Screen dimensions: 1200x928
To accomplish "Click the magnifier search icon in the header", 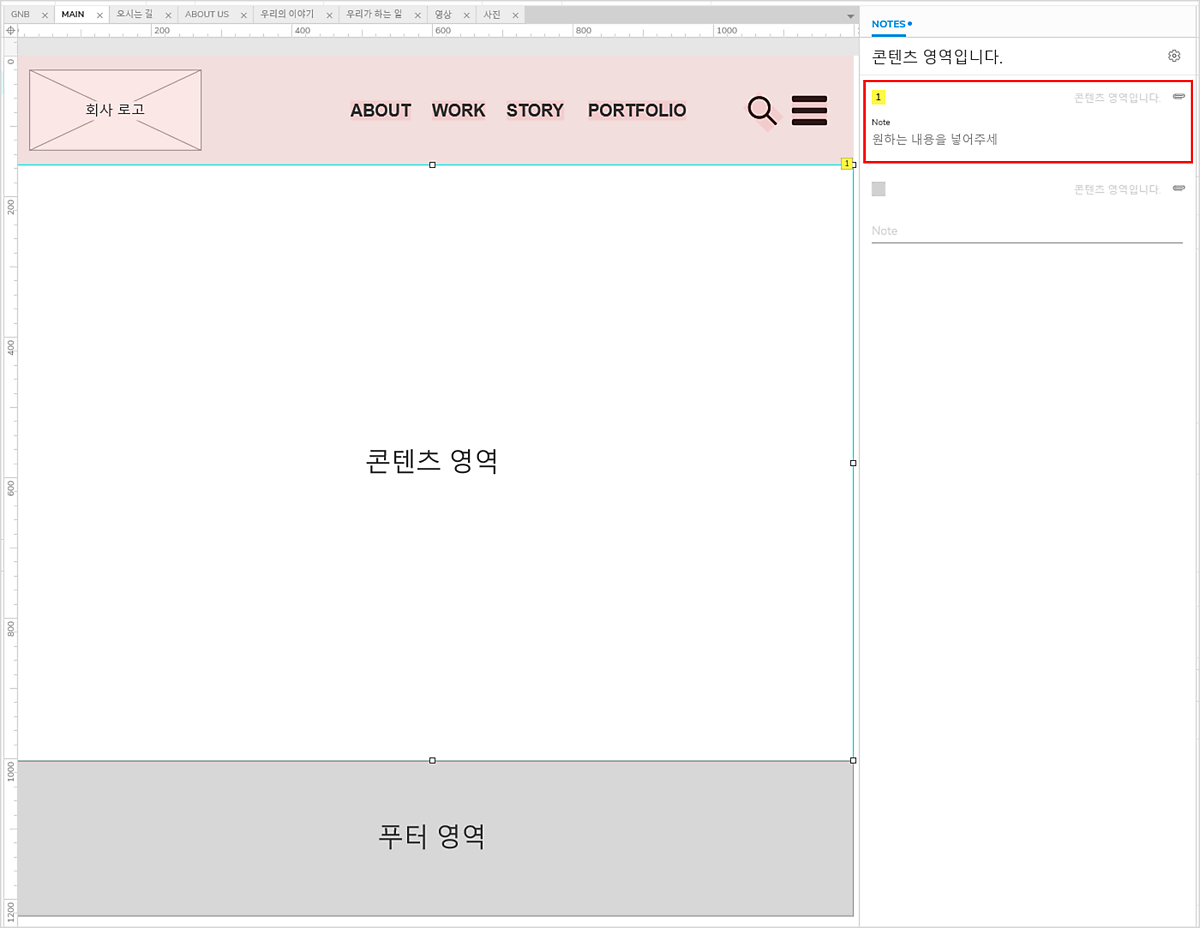I will [x=762, y=110].
